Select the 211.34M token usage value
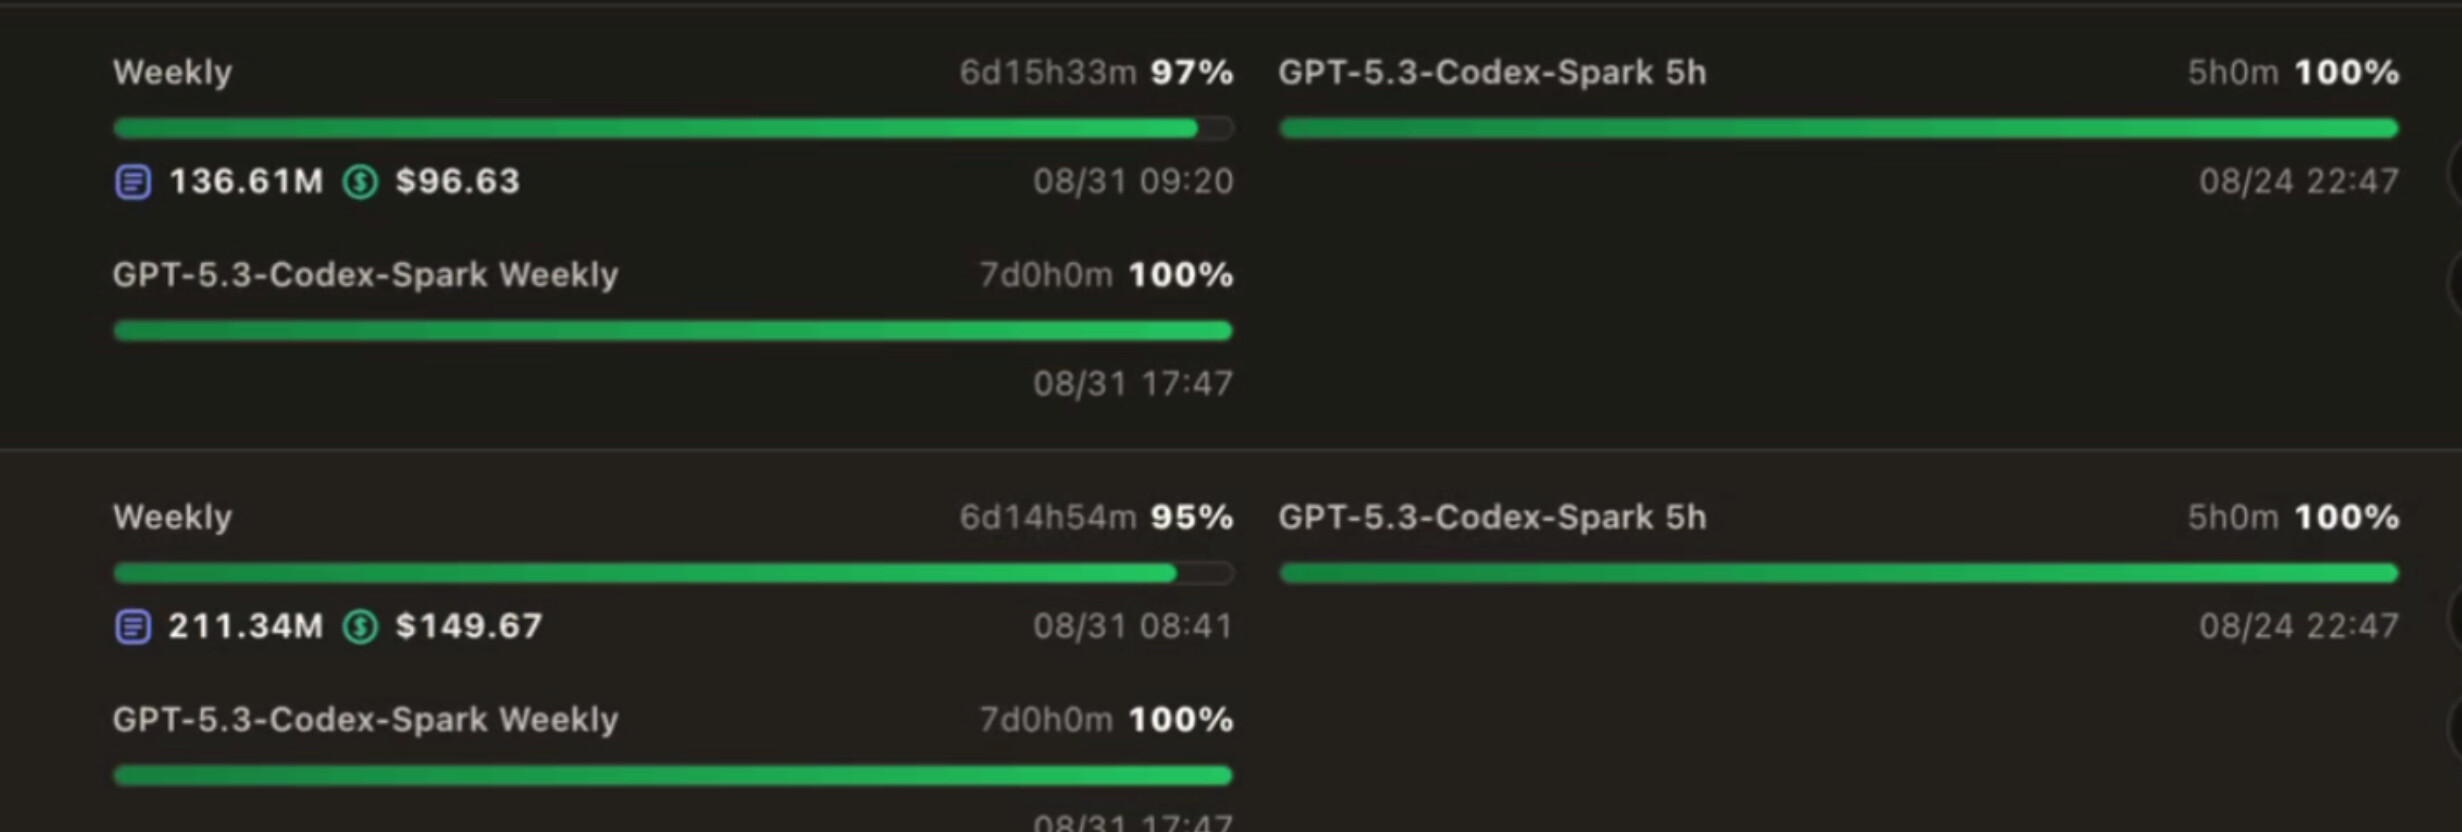 coord(246,626)
